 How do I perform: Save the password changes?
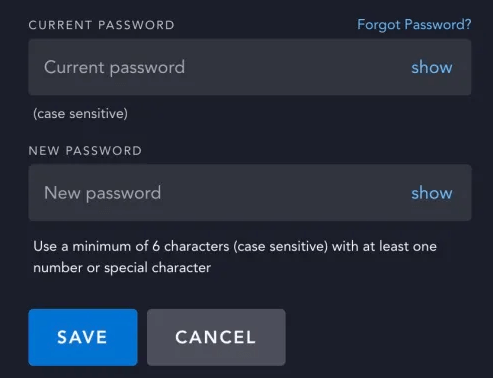click(83, 337)
